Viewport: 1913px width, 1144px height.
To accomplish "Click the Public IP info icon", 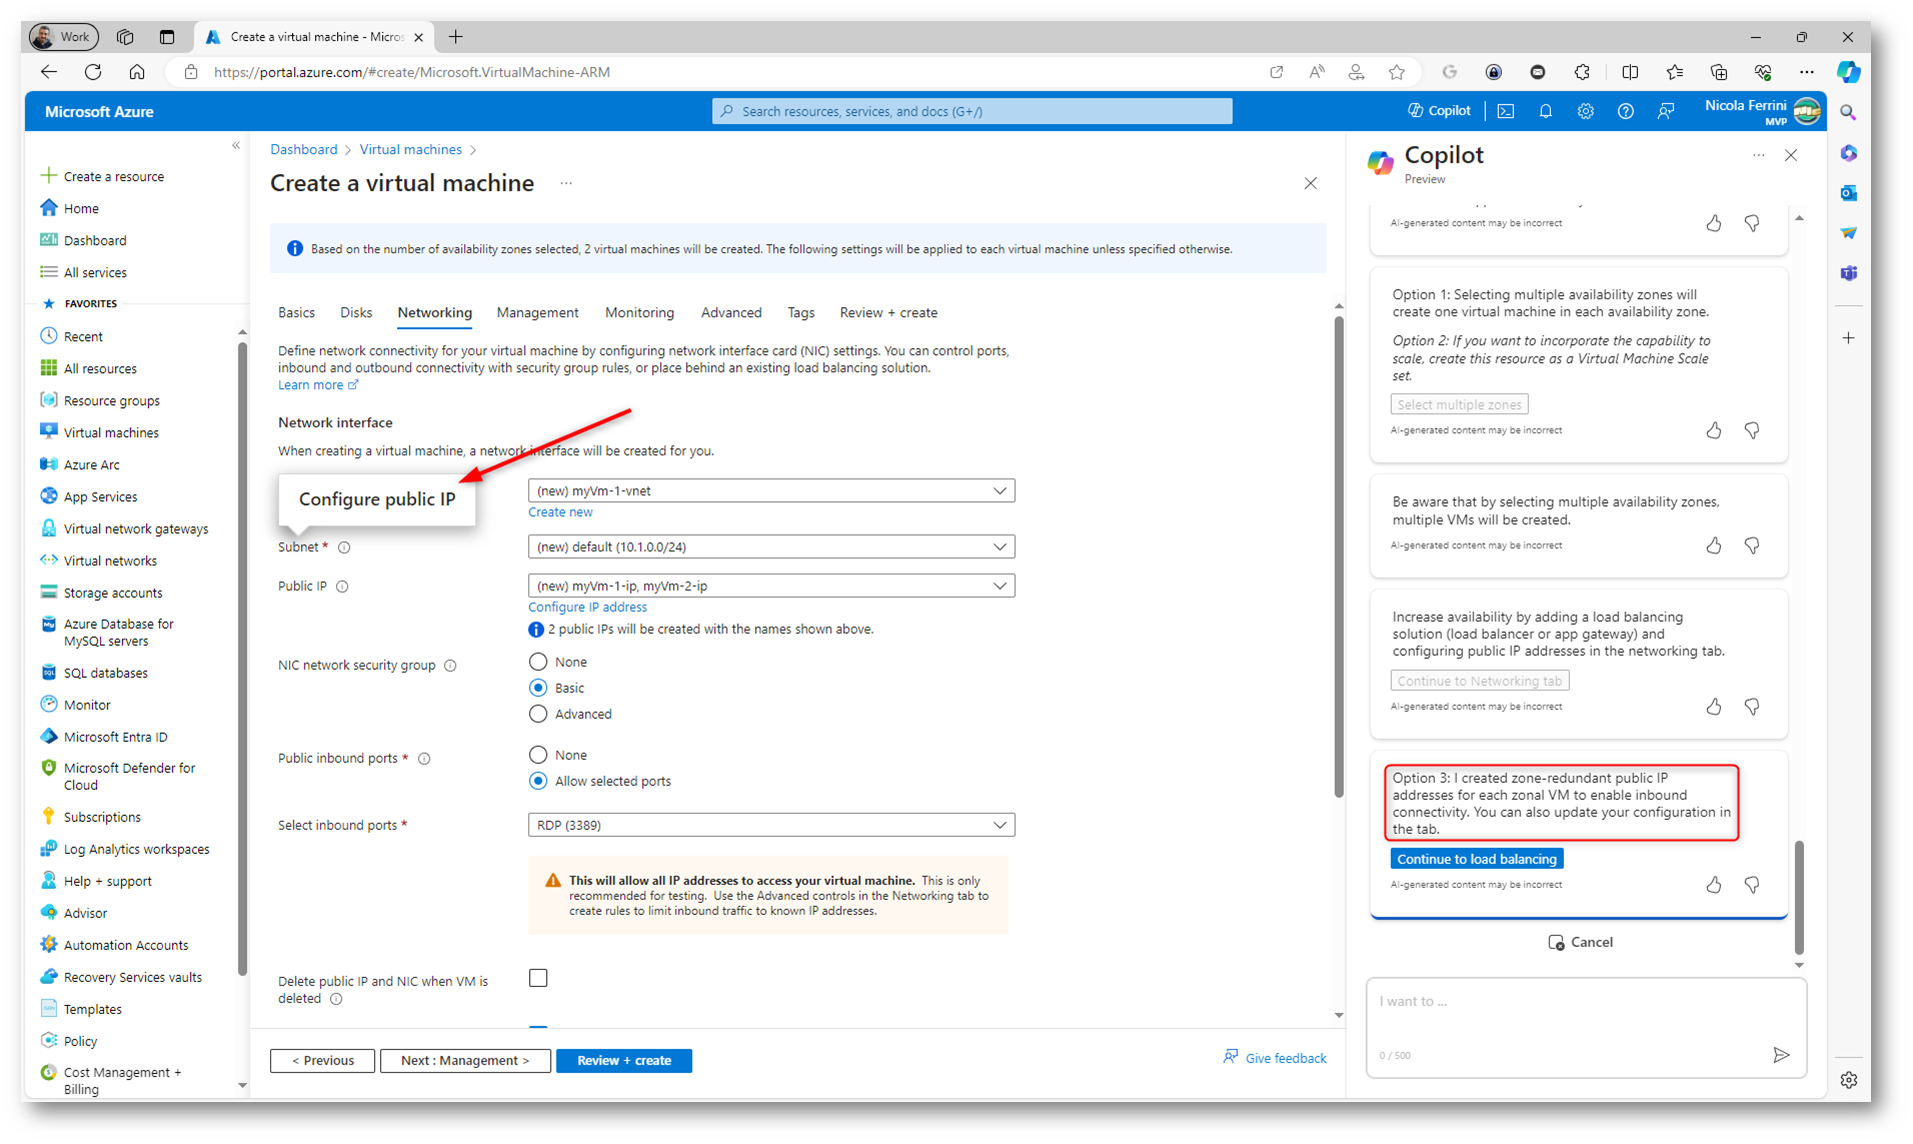I will (342, 586).
